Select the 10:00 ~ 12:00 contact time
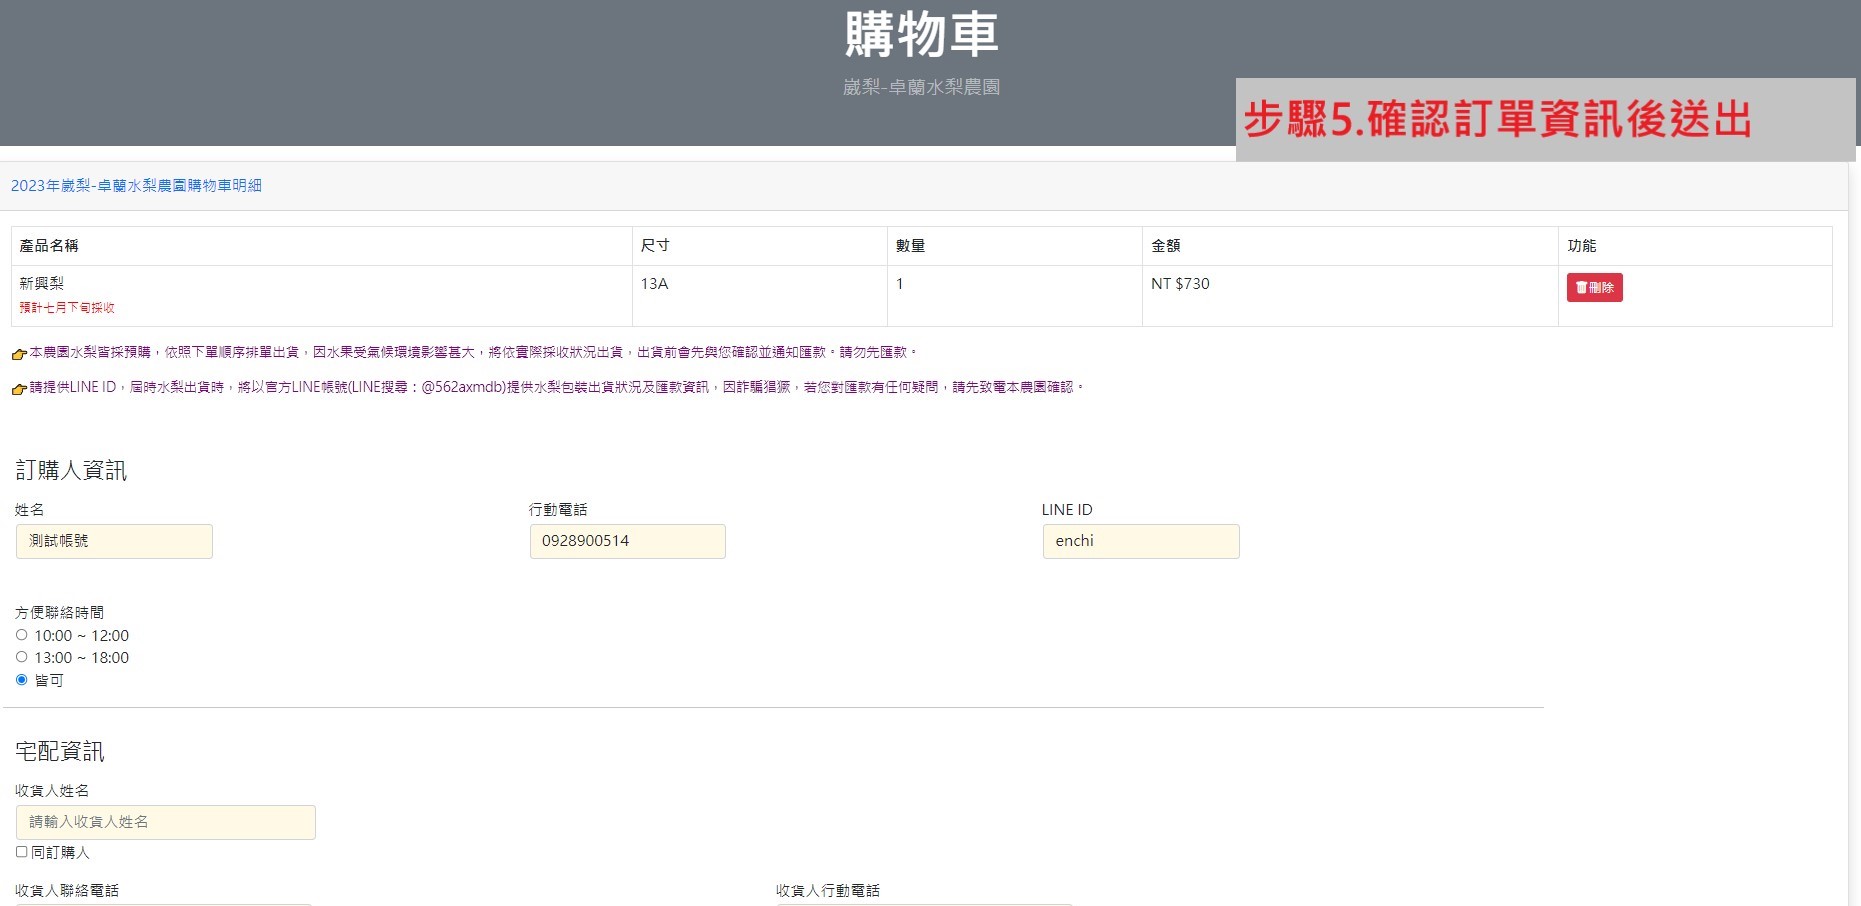 [x=21, y=635]
